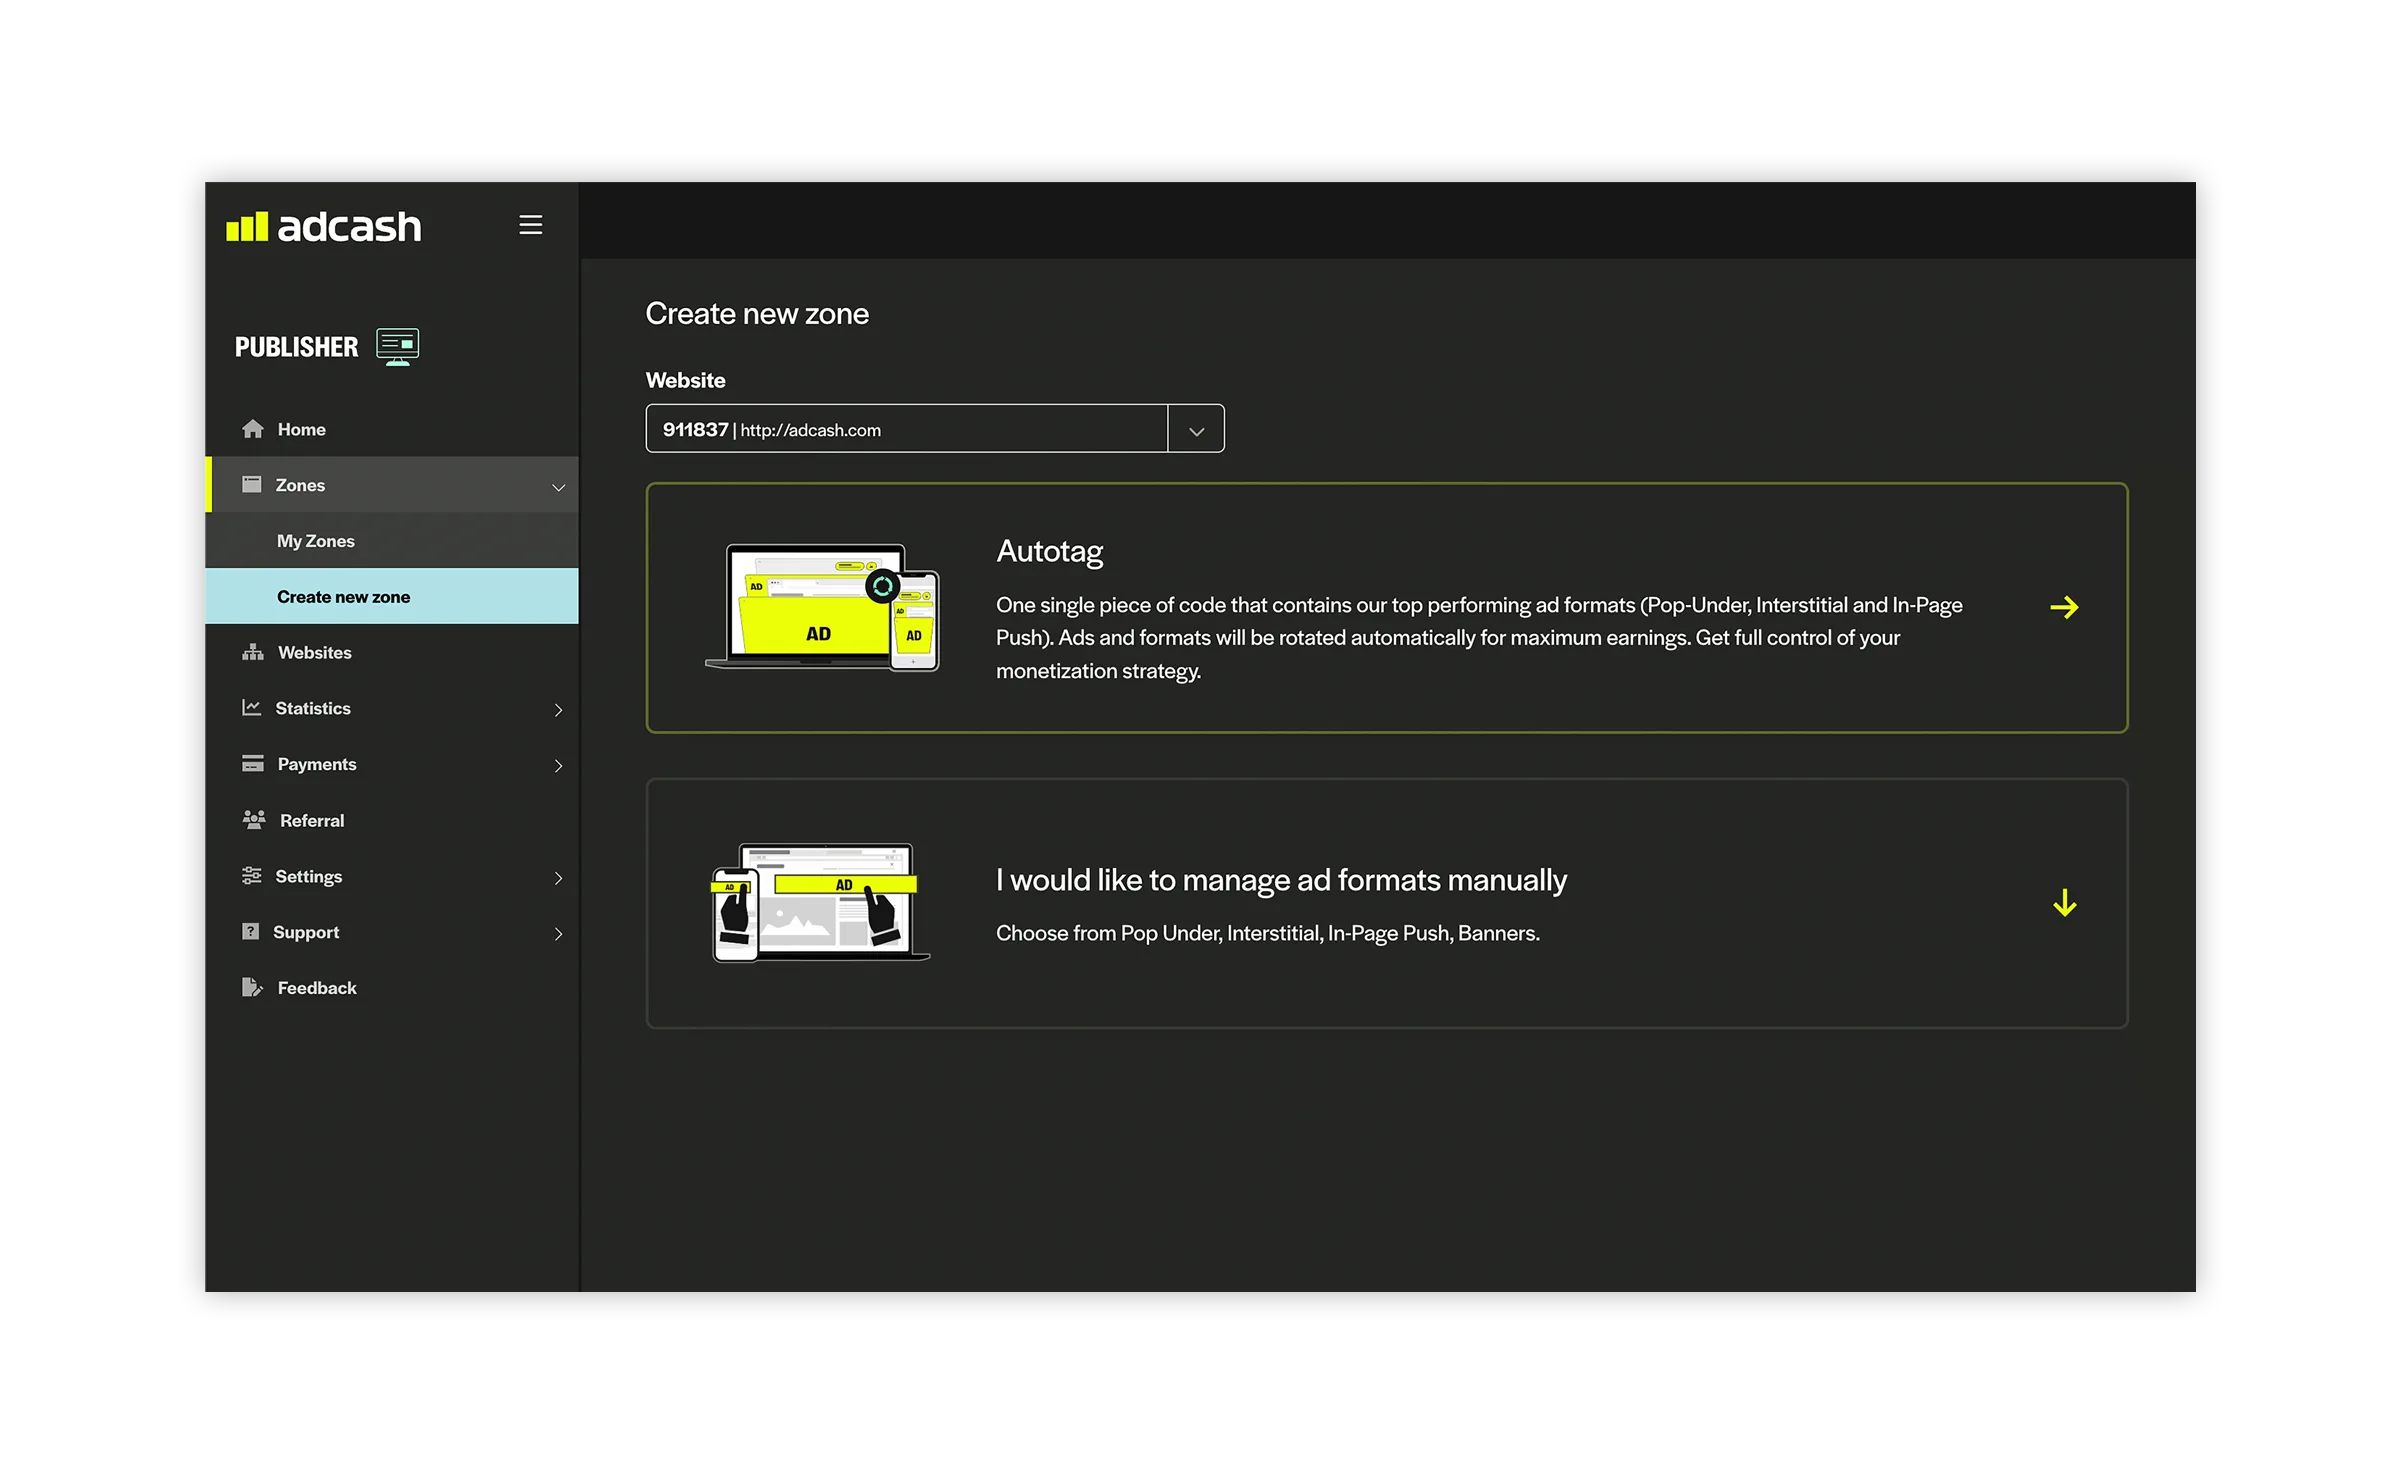2400x1460 pixels.
Task: Click the PUBLISHER label
Action: pos(296,347)
